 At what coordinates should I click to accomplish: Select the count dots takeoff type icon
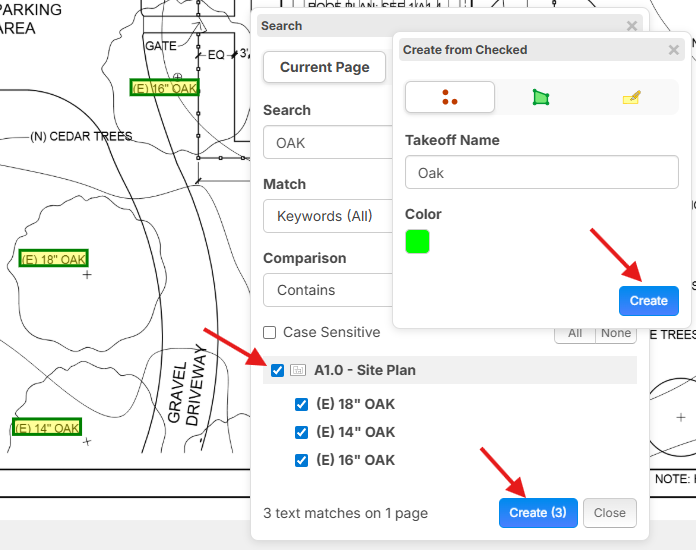[450, 97]
